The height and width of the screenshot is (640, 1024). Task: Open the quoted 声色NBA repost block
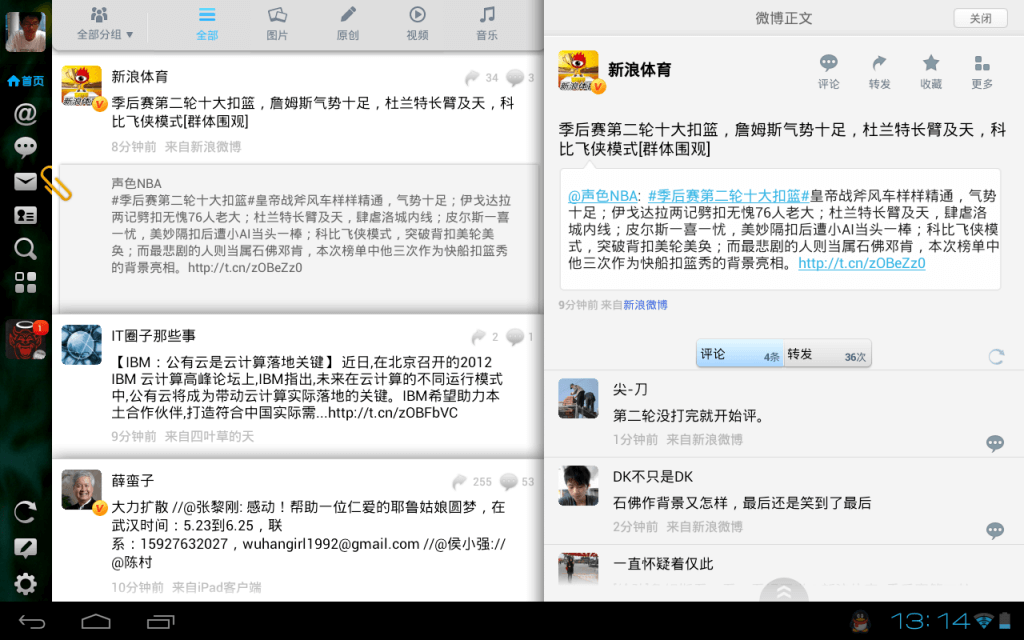click(x=298, y=238)
